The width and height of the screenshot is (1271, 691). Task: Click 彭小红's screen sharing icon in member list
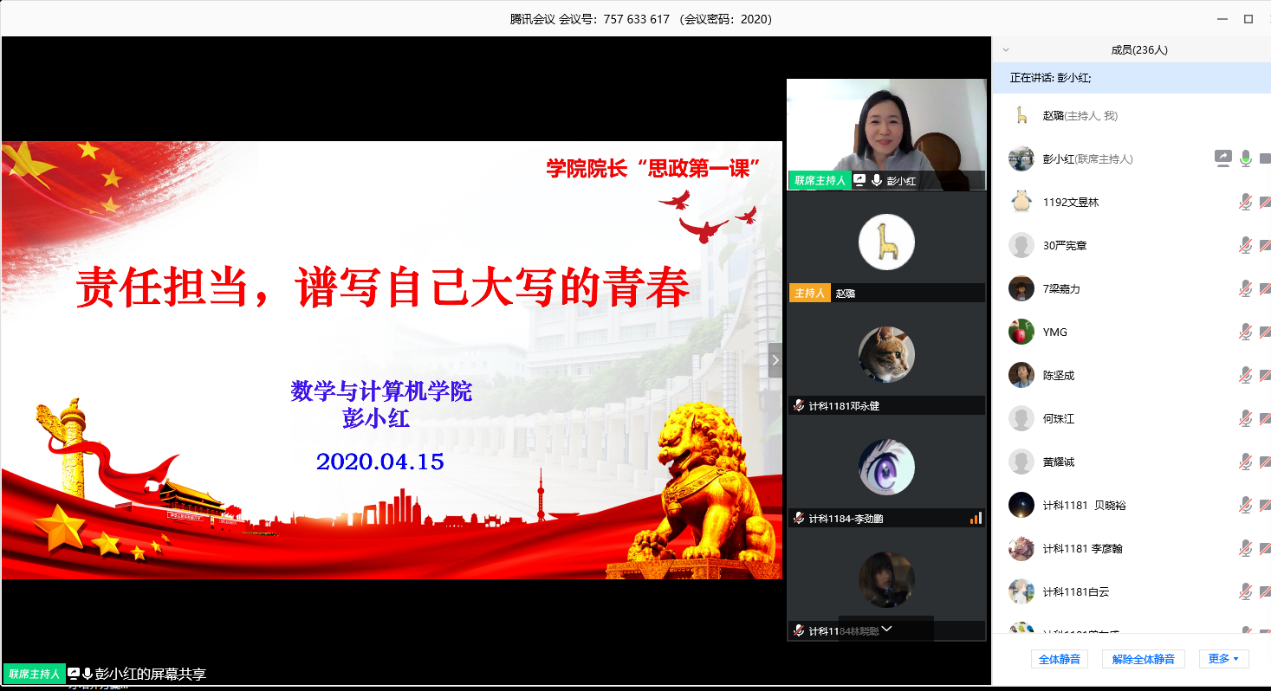1223,158
